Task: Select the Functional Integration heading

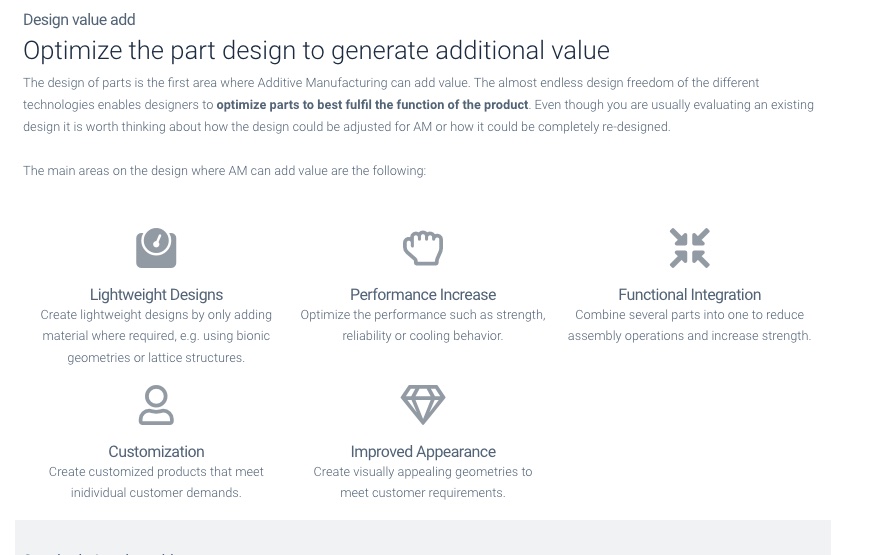Action: tap(689, 294)
